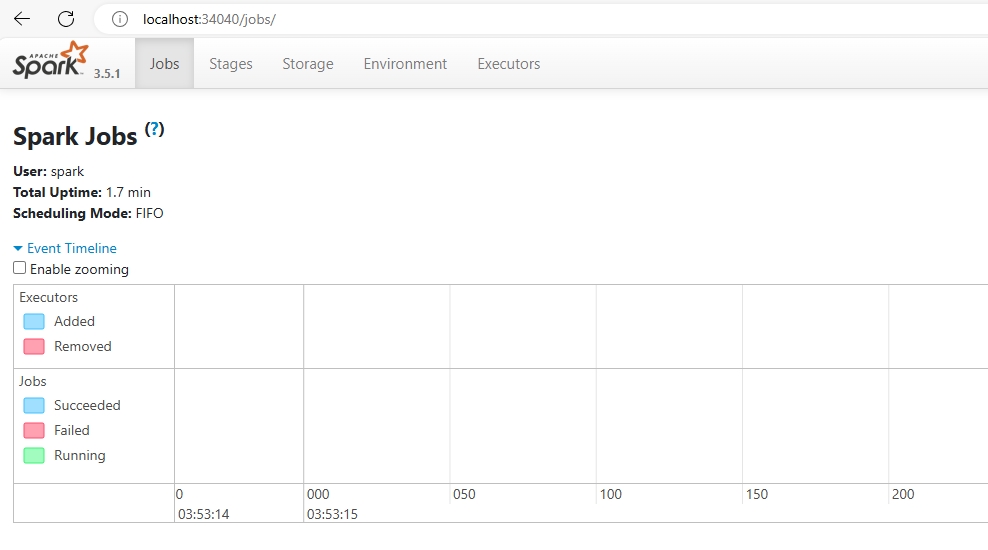The width and height of the screenshot is (988, 550).
Task: Open the Storage tab
Action: [307, 64]
